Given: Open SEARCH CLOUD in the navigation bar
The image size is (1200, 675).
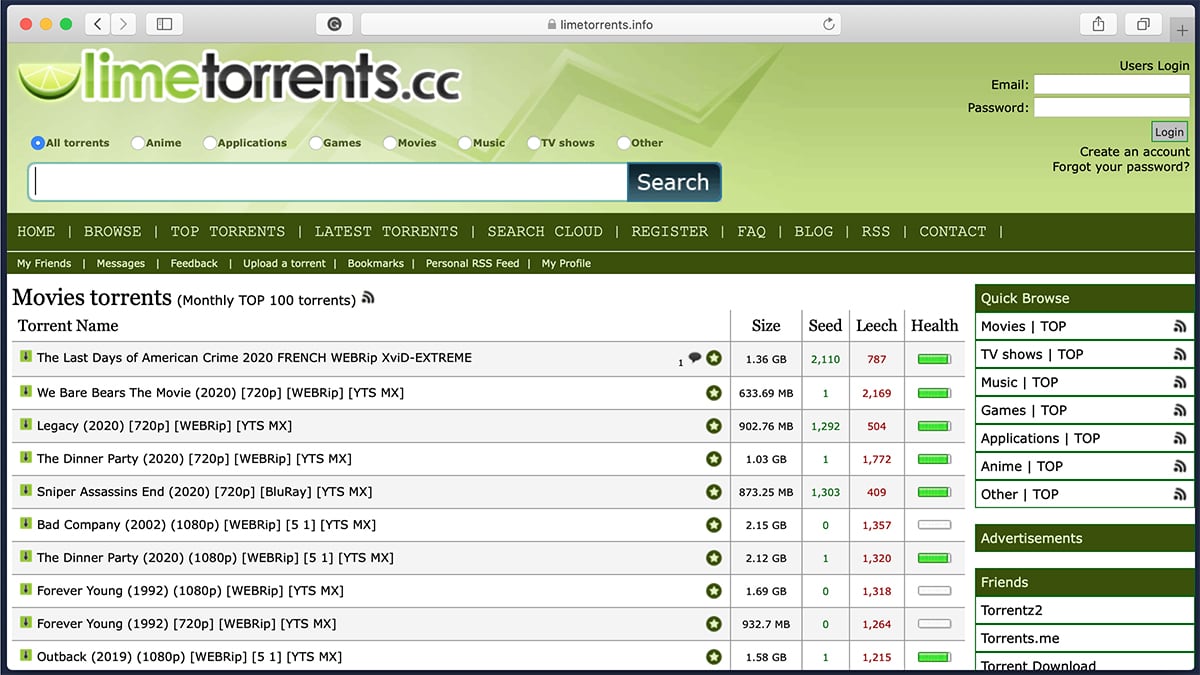Looking at the screenshot, I should pos(545,231).
